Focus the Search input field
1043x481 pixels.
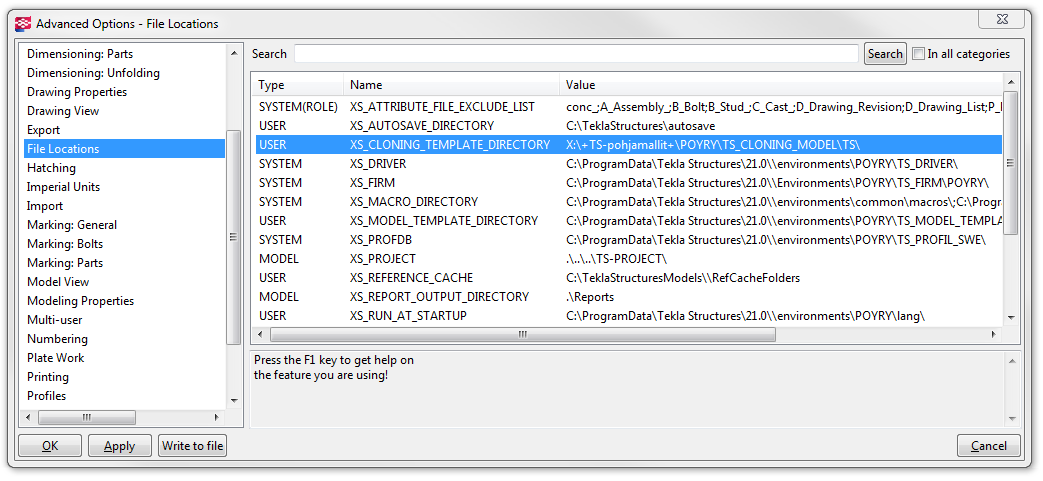pos(576,54)
